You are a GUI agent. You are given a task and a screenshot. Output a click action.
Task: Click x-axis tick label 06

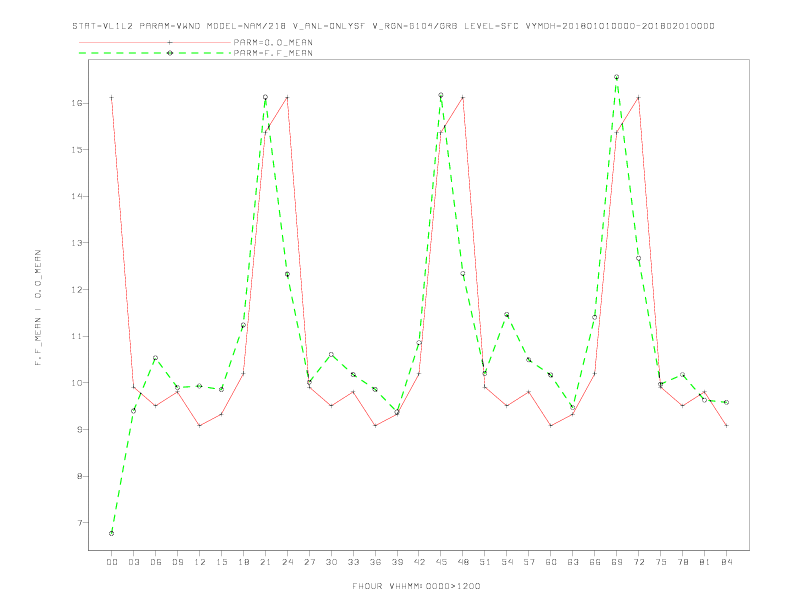point(156,562)
